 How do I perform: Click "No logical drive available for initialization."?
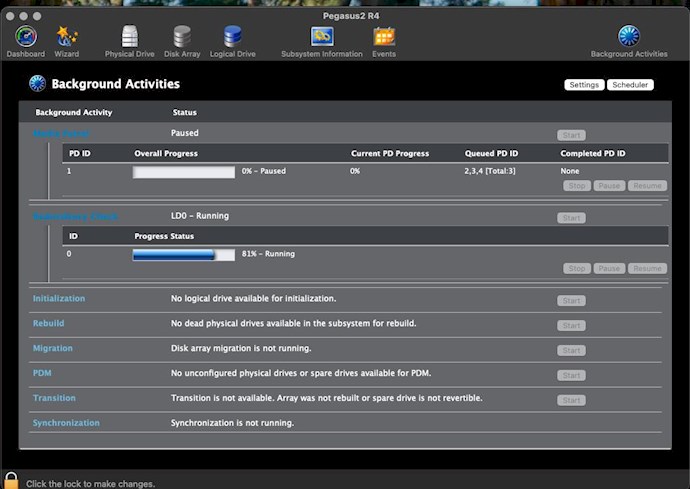point(253,298)
